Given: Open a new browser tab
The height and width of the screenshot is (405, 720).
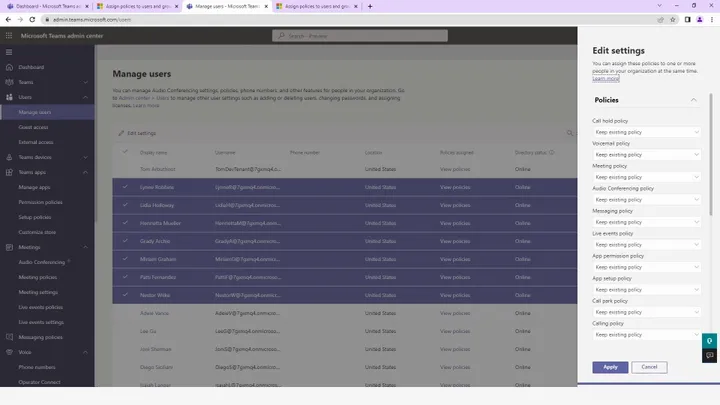Looking at the screenshot, I should pos(370,6).
